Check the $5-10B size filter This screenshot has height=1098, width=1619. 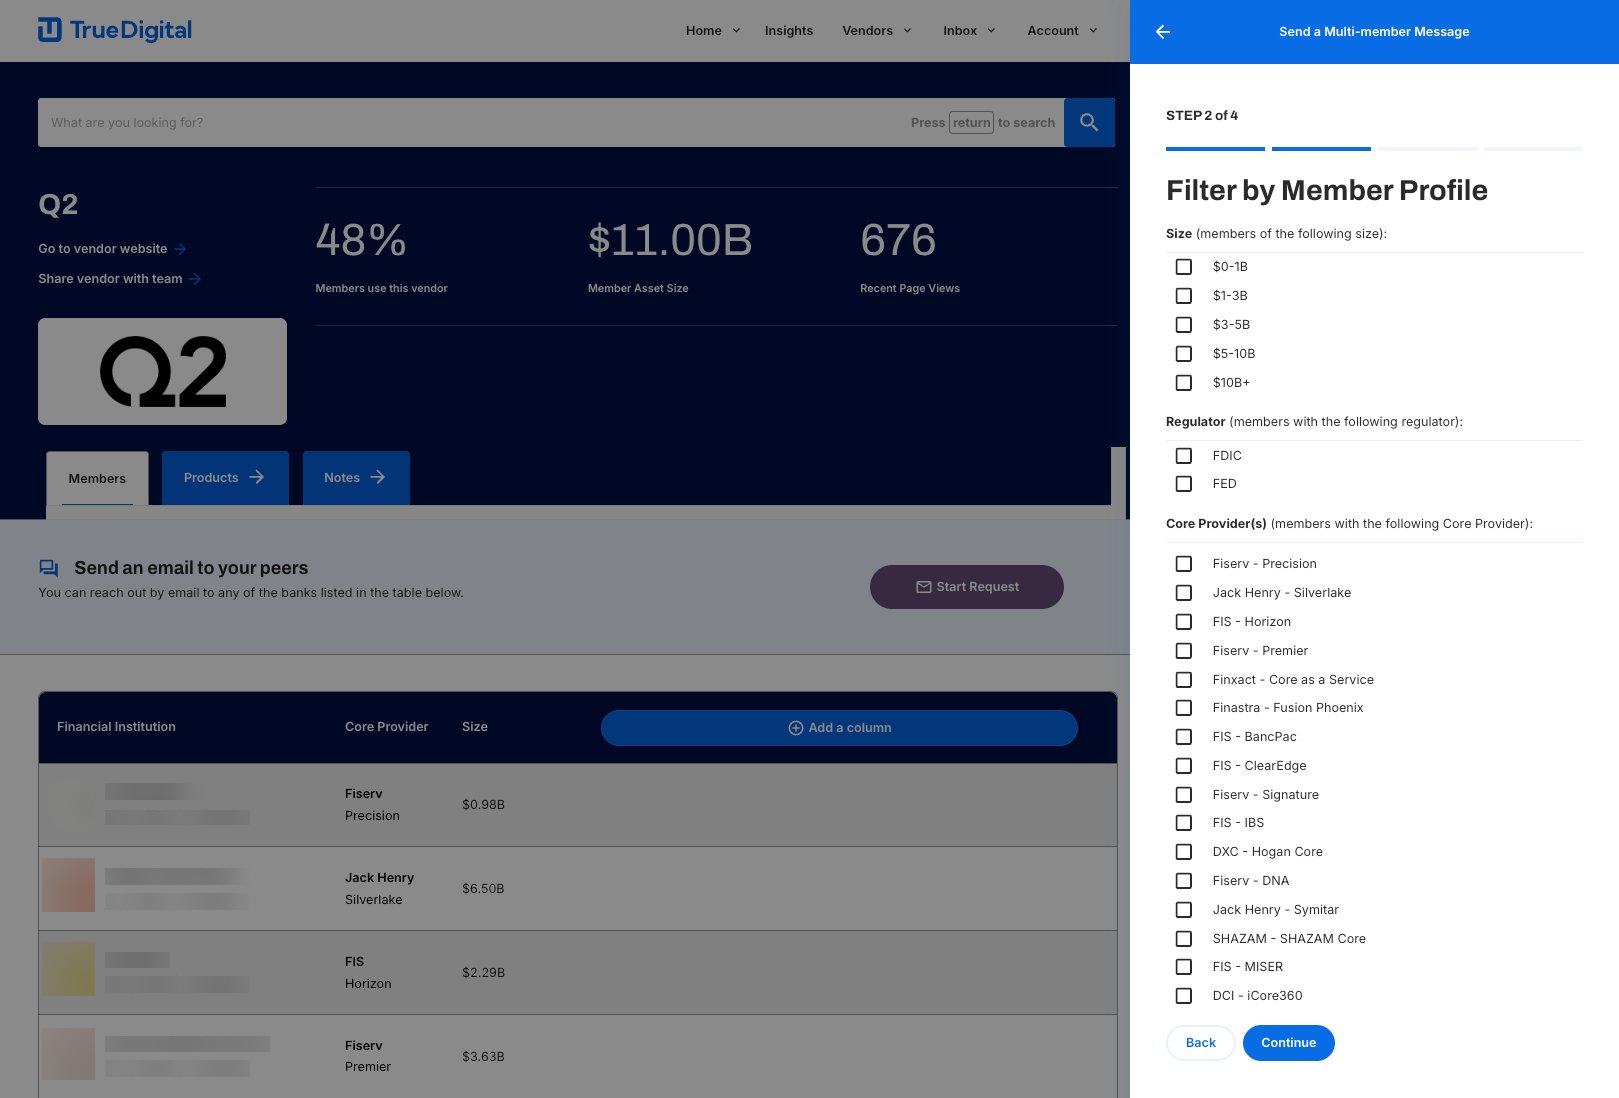(x=1184, y=353)
